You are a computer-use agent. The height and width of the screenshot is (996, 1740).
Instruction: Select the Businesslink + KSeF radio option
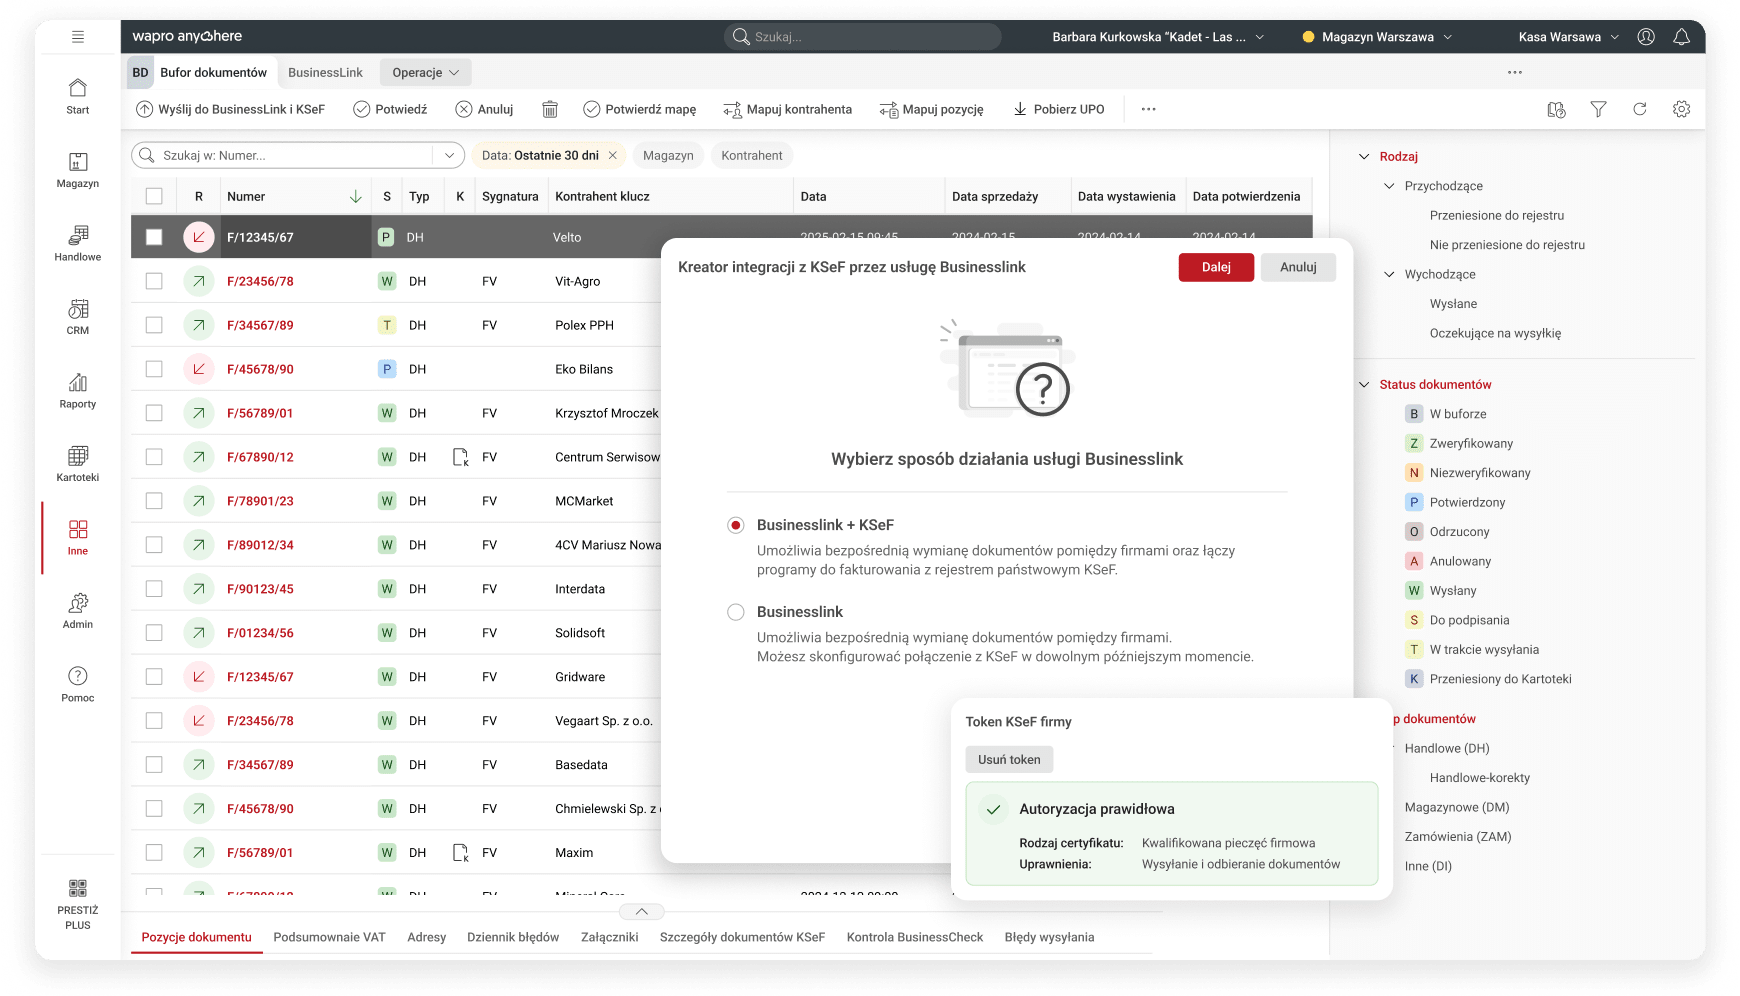(736, 525)
